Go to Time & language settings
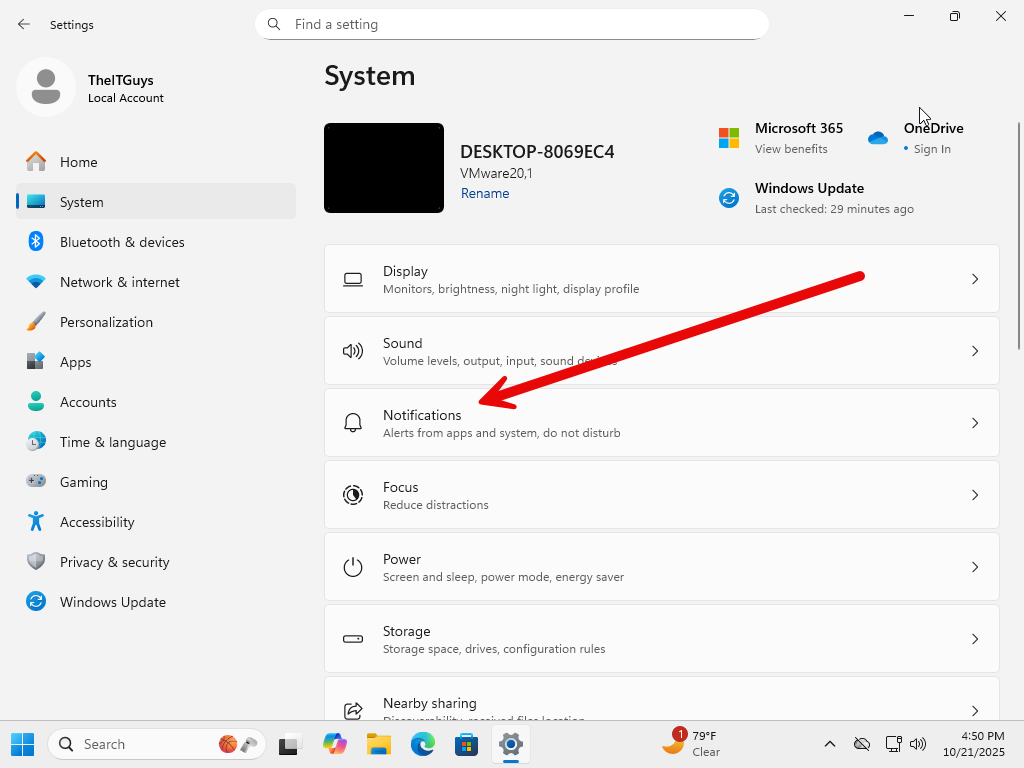Viewport: 1024px width, 768px height. 112,442
